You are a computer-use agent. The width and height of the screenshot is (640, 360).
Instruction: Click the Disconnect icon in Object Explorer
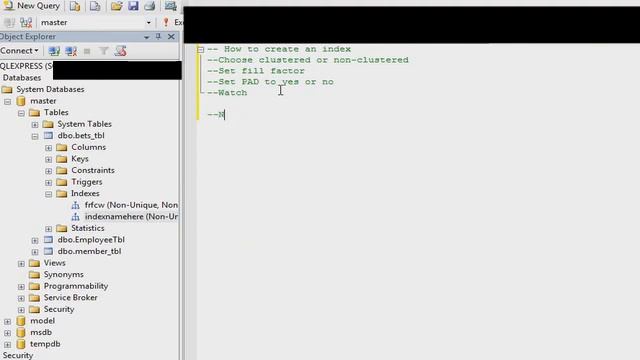coord(71,51)
